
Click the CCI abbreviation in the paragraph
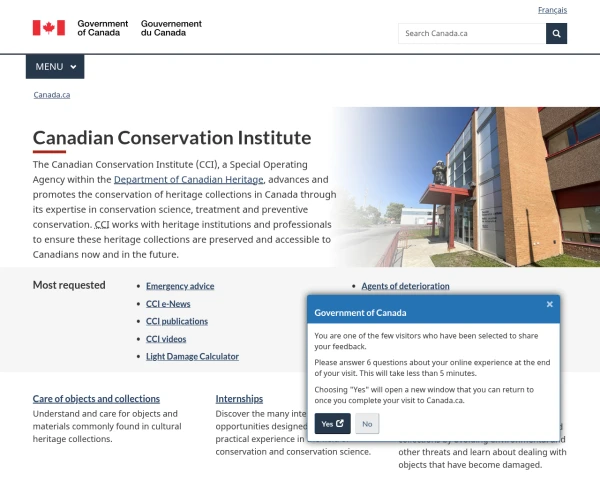pyautogui.click(x=102, y=225)
